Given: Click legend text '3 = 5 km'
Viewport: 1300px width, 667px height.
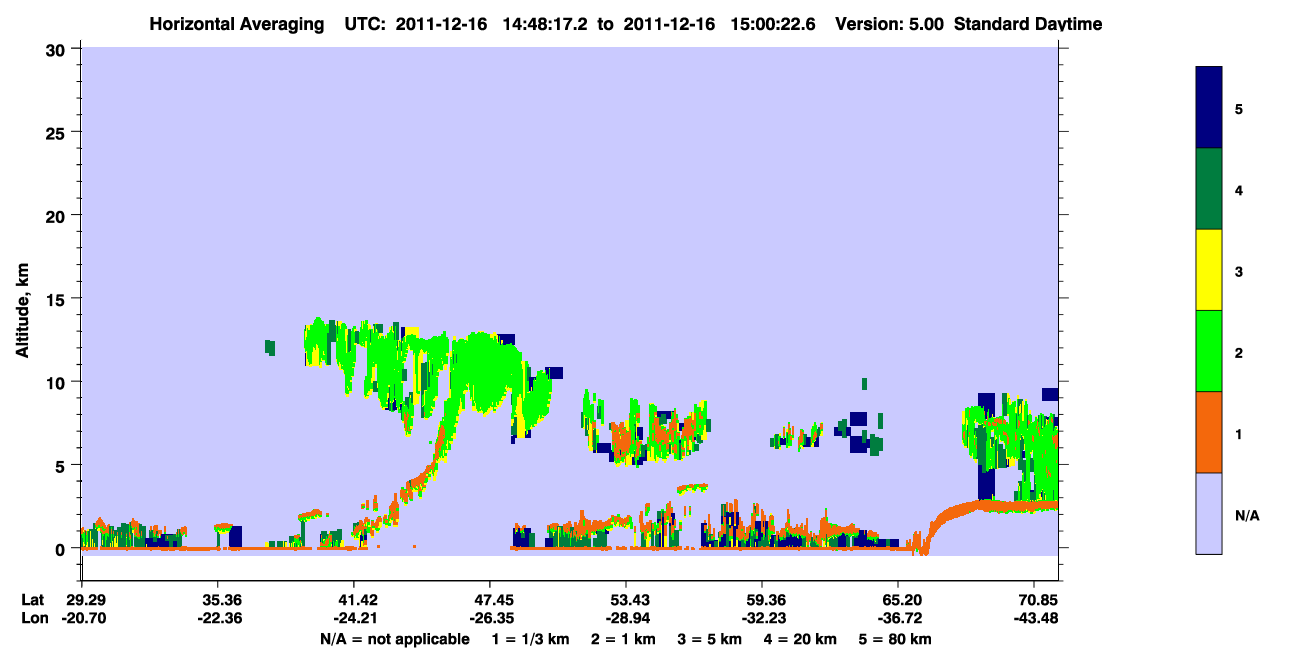Looking at the screenshot, I should click(711, 639).
